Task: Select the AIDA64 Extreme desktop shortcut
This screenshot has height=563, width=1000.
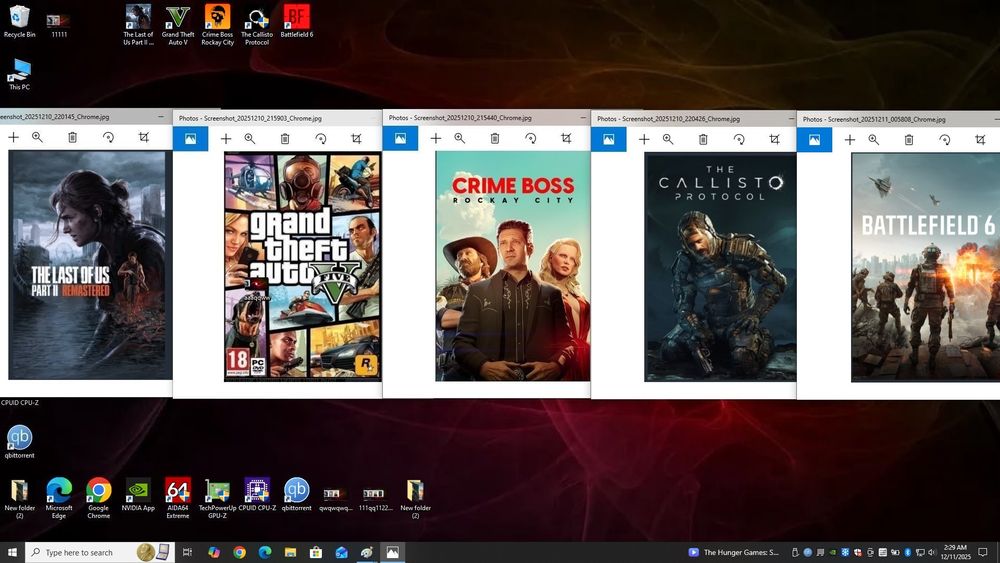Action: (178, 498)
